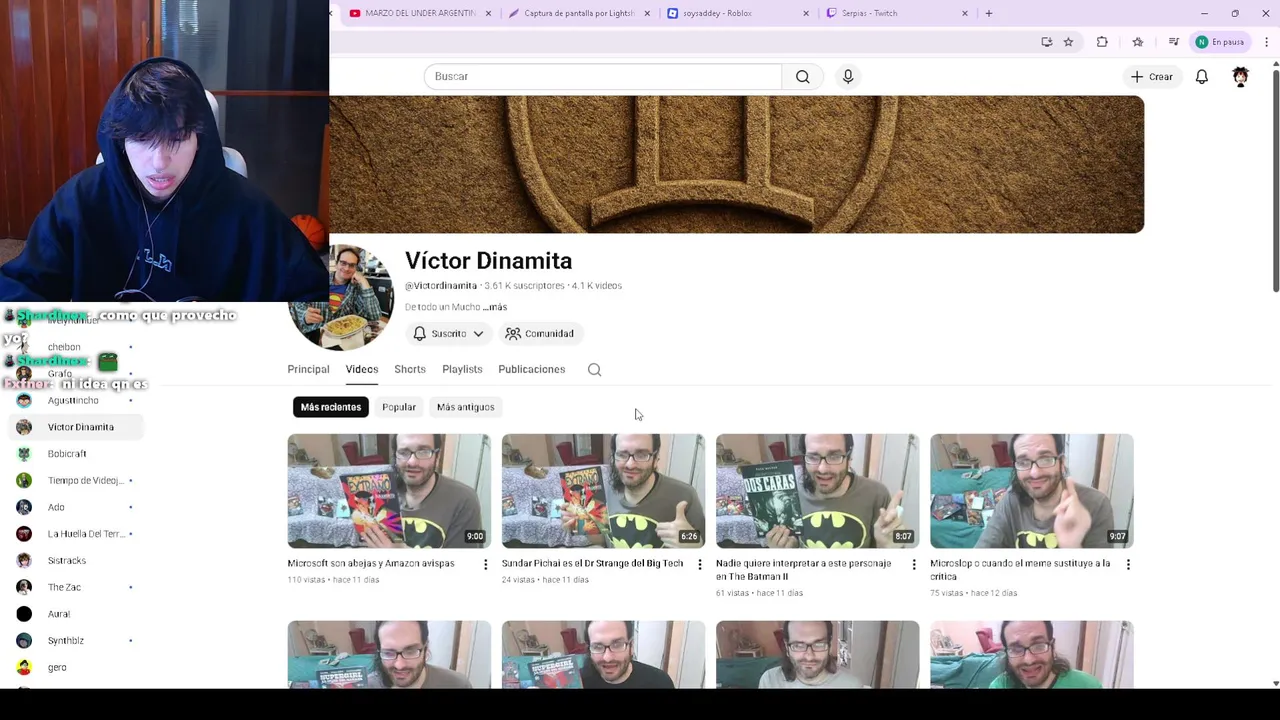The width and height of the screenshot is (1280, 720).
Task: Open La Huella Del Terr... subscription
Action: [x=76, y=534]
